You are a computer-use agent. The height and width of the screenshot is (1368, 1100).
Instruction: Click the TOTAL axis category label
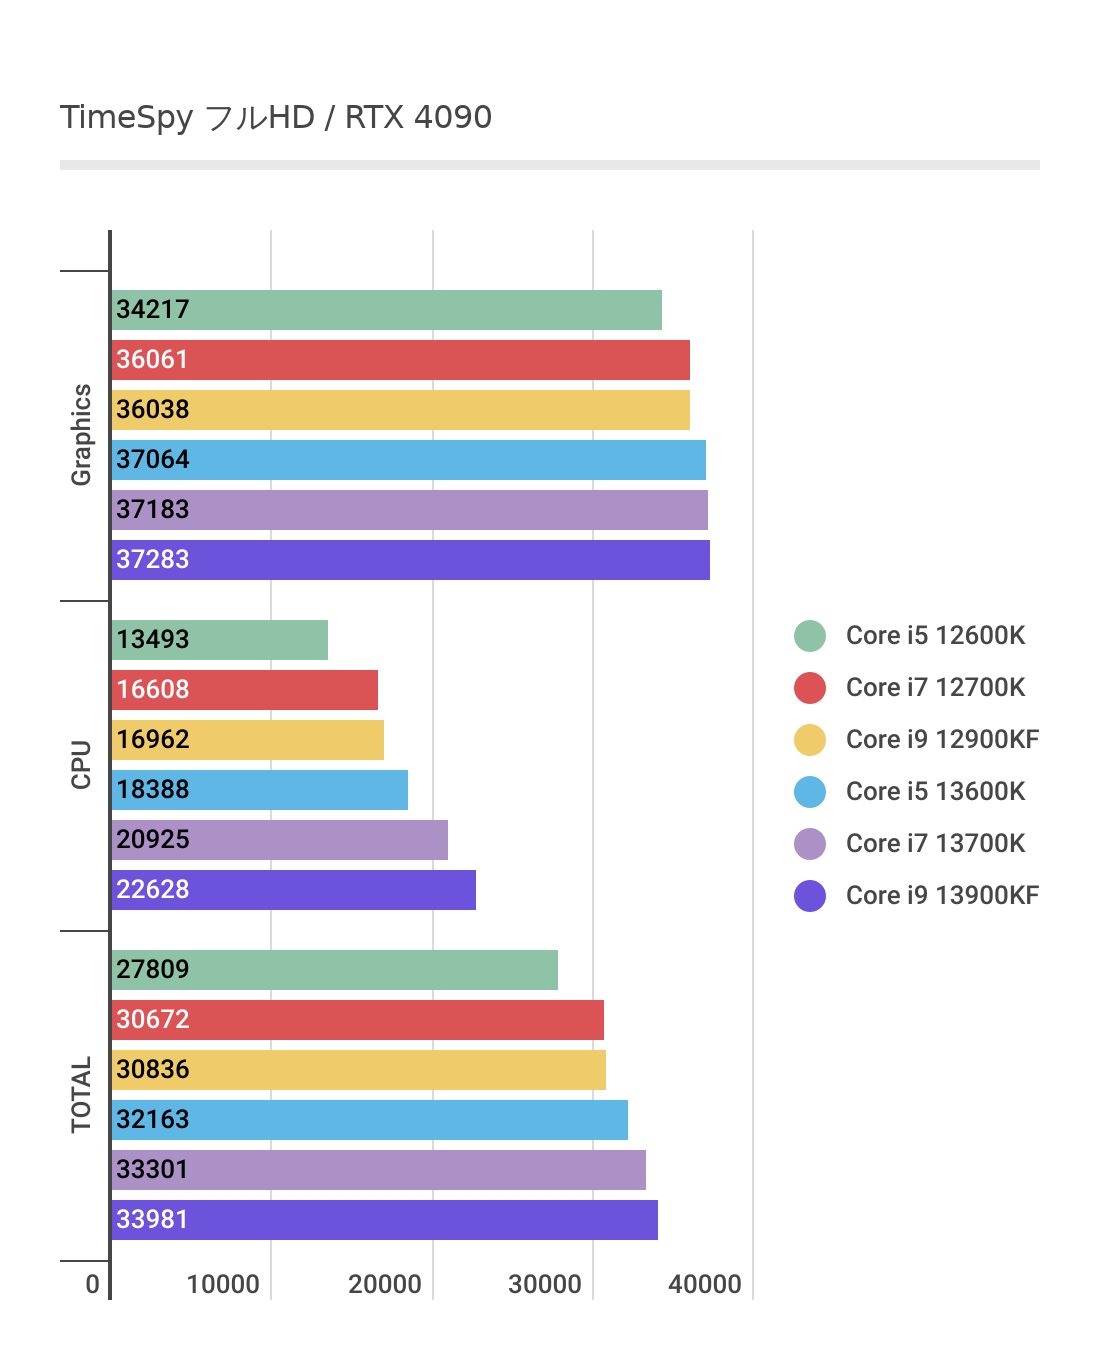81,1095
